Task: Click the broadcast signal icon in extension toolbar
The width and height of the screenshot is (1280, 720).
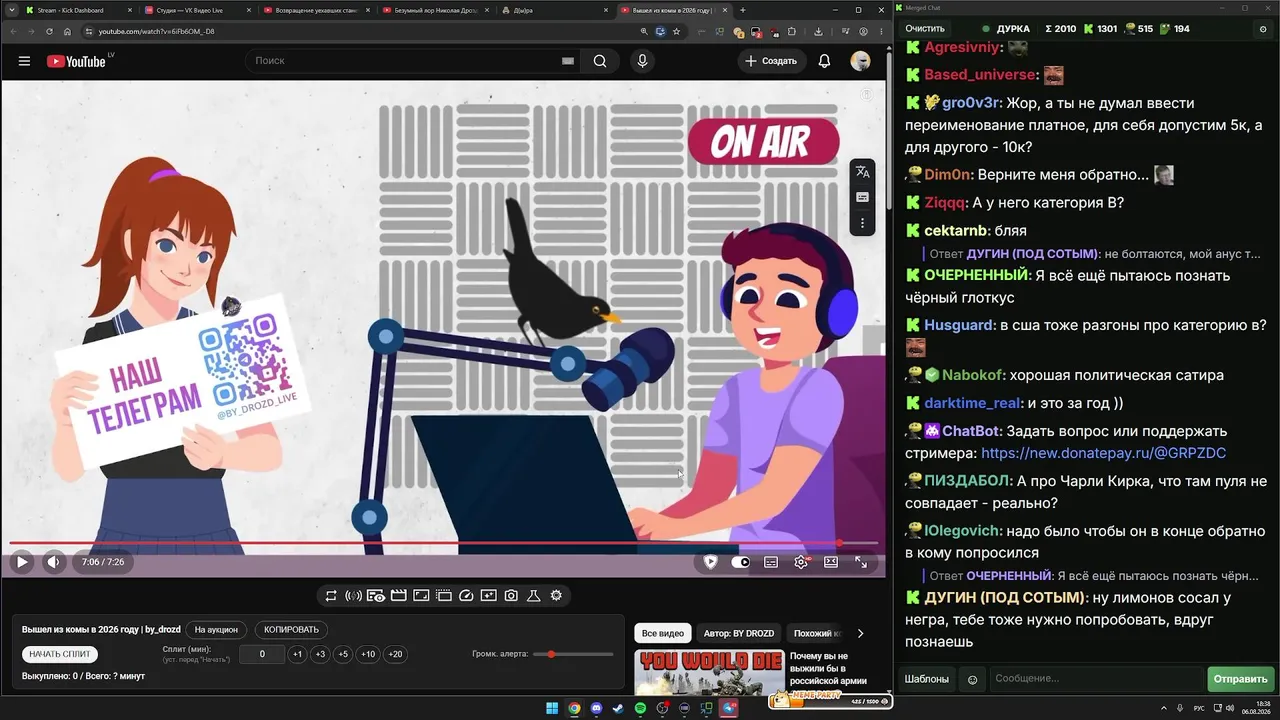Action: 353,596
